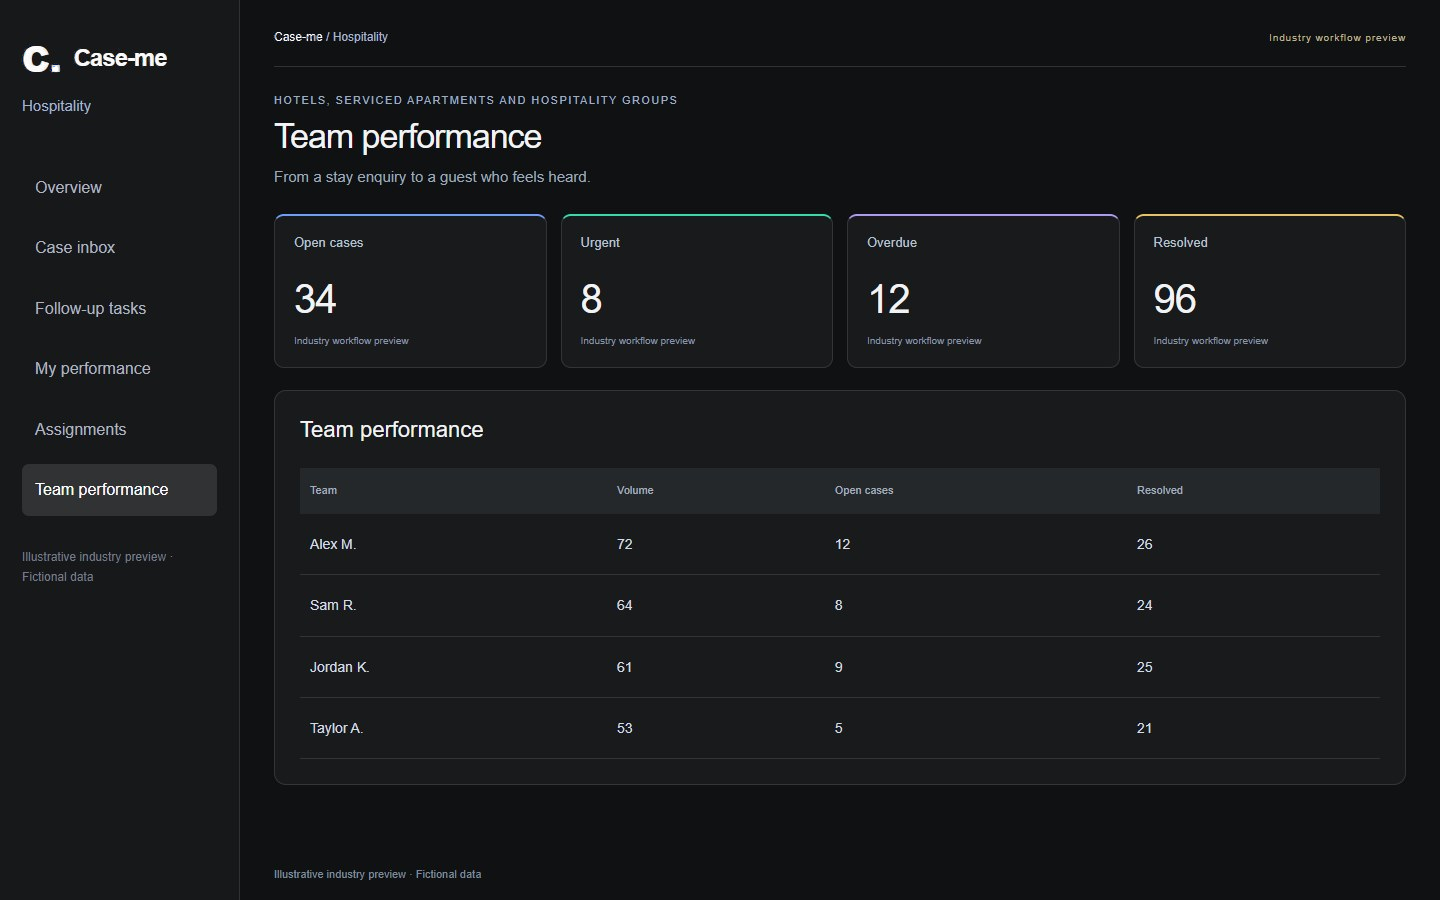
Task: Click resolved value 24 for Sam R.
Action: click(x=1145, y=605)
